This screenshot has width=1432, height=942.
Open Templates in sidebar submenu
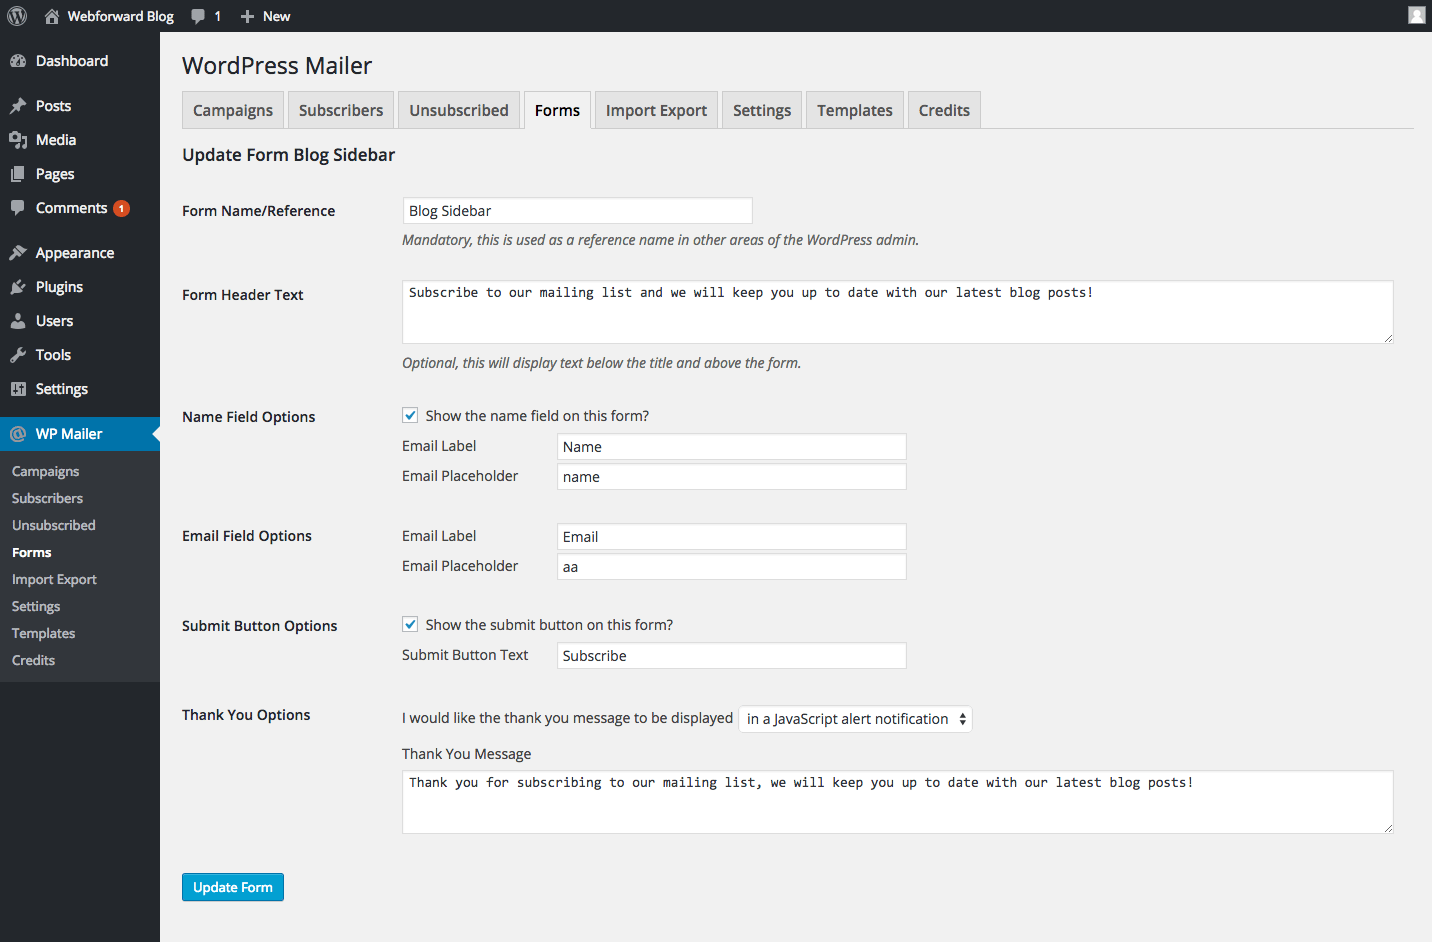44,633
